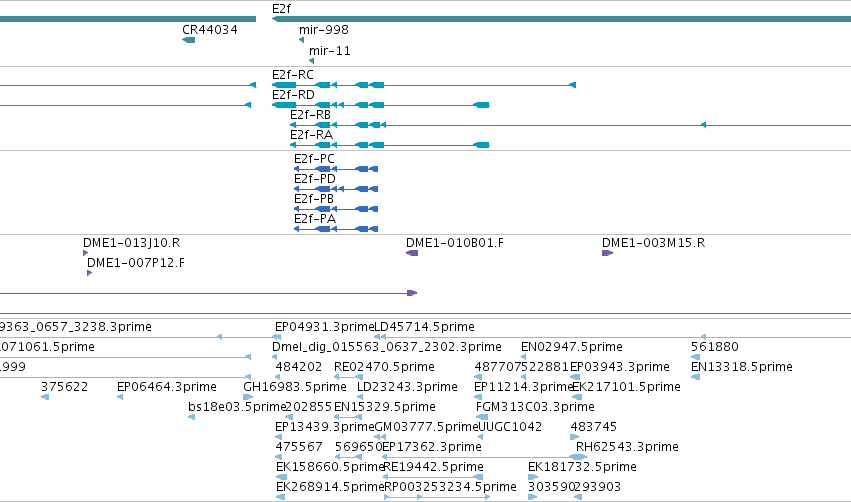Click the 487707 feature label
This screenshot has height=502, width=851.
[498, 367]
